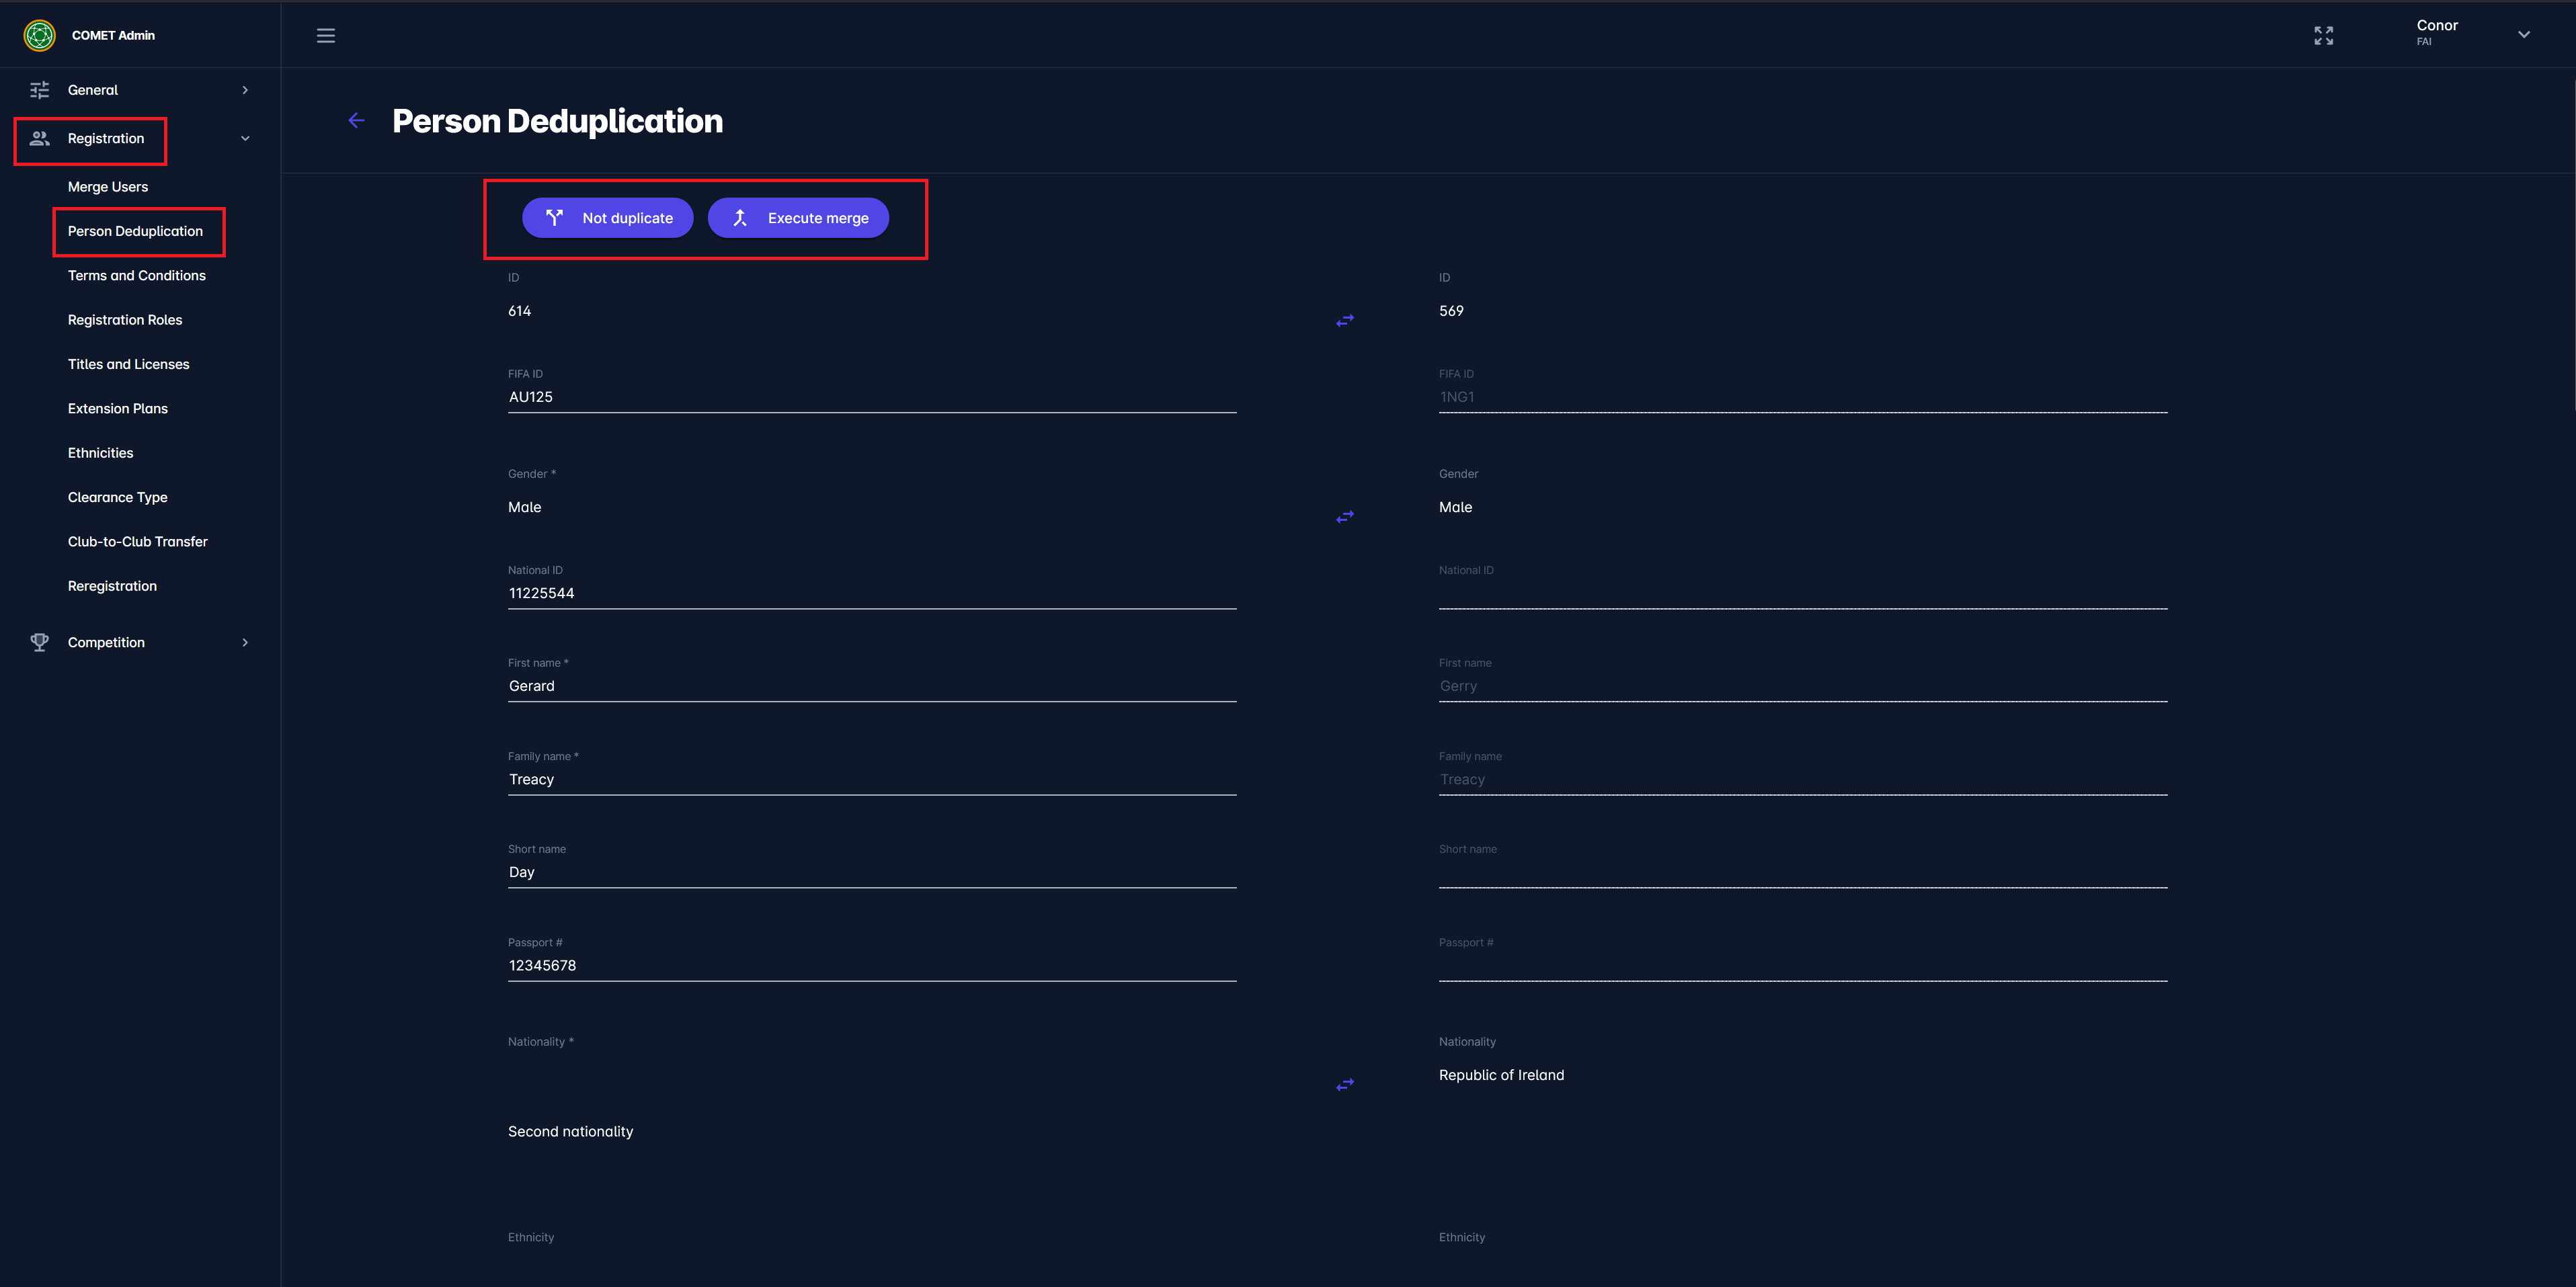This screenshot has width=2576, height=1287.
Task: Click the swap arrows icon for ID row
Action: click(x=1345, y=321)
